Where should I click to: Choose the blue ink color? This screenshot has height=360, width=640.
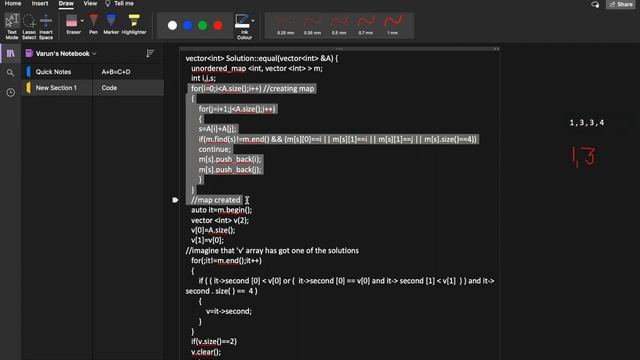(187, 25)
